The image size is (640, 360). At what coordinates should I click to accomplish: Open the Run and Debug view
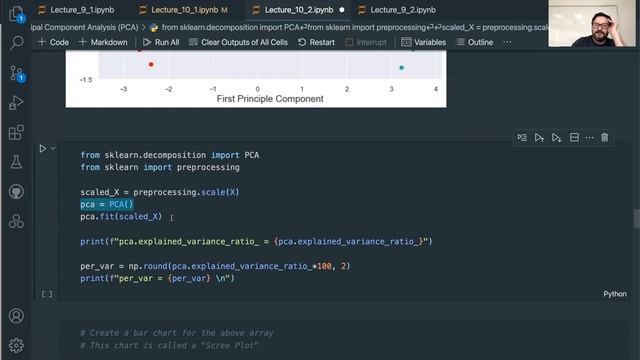tap(16, 102)
